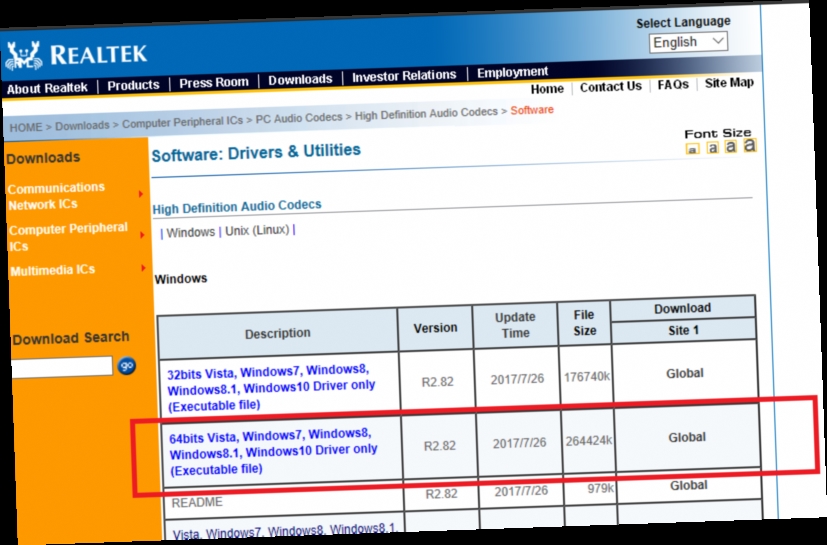Download Global for the 32bits driver
The width and height of the screenshot is (827, 545).
pos(685,374)
